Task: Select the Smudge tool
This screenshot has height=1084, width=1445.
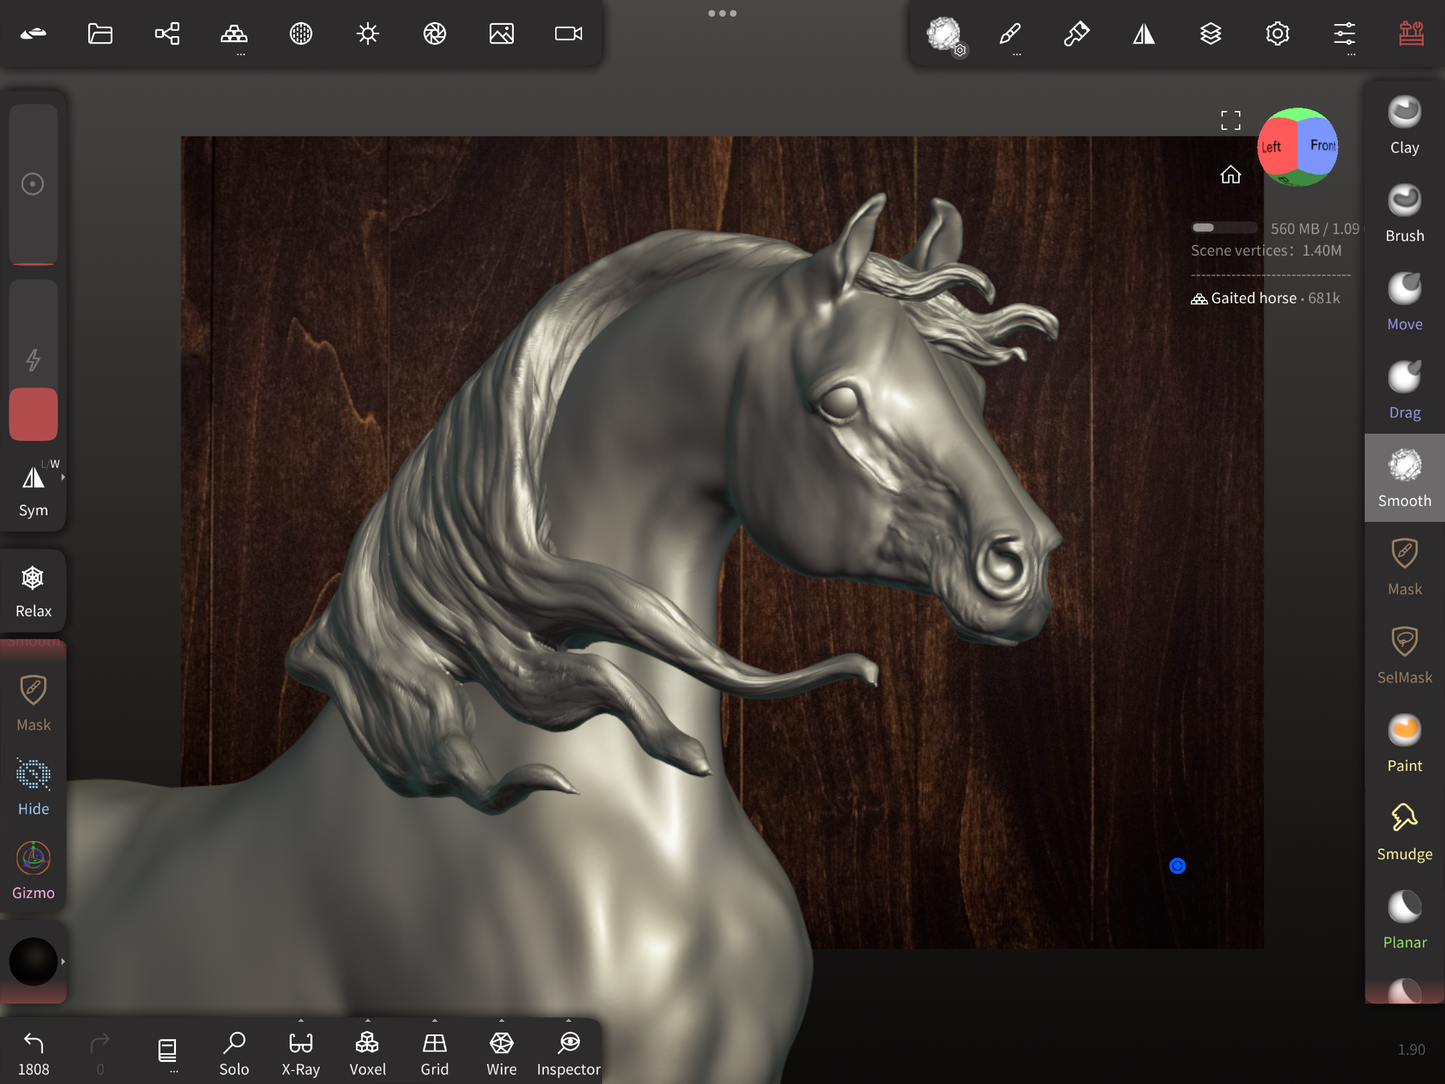Action: [x=1404, y=831]
